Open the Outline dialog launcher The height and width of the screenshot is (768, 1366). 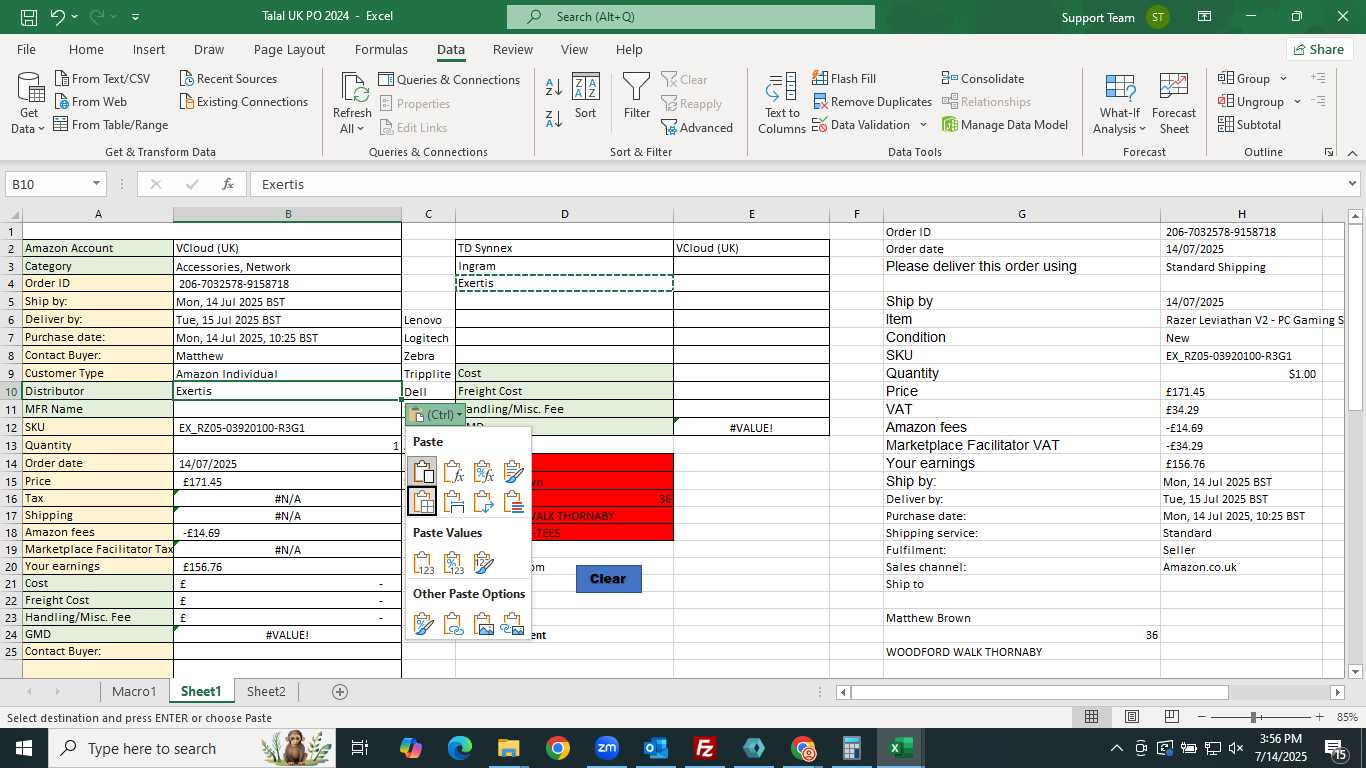1329,153
